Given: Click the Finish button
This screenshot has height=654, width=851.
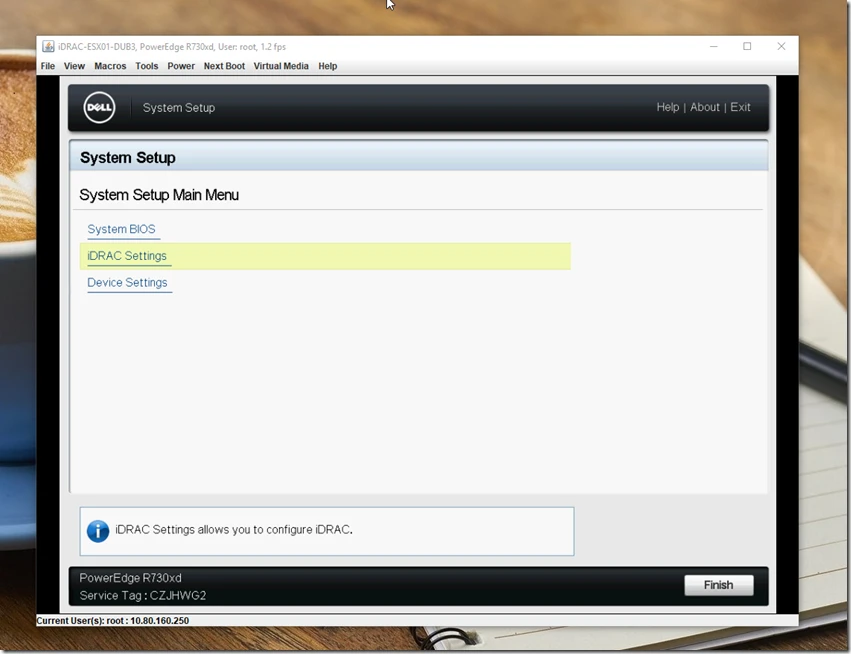Looking at the screenshot, I should (x=719, y=585).
